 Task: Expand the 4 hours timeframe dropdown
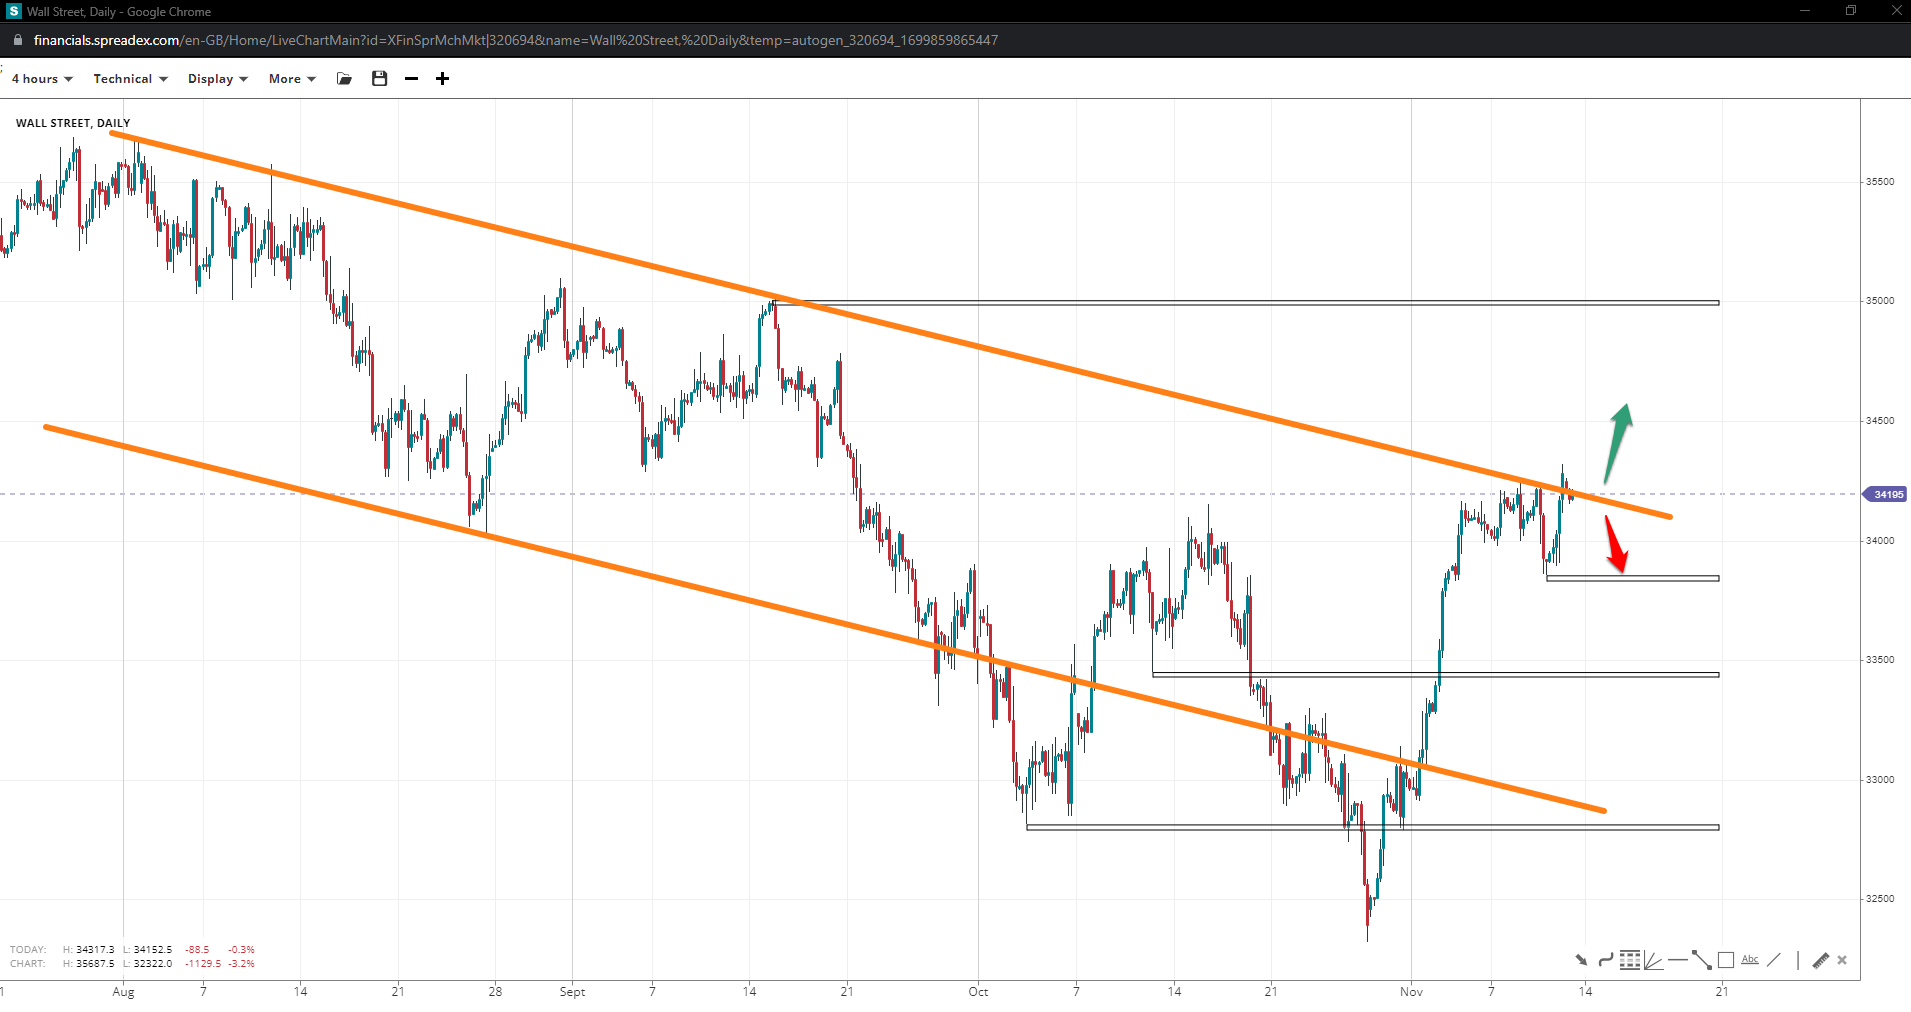point(42,79)
